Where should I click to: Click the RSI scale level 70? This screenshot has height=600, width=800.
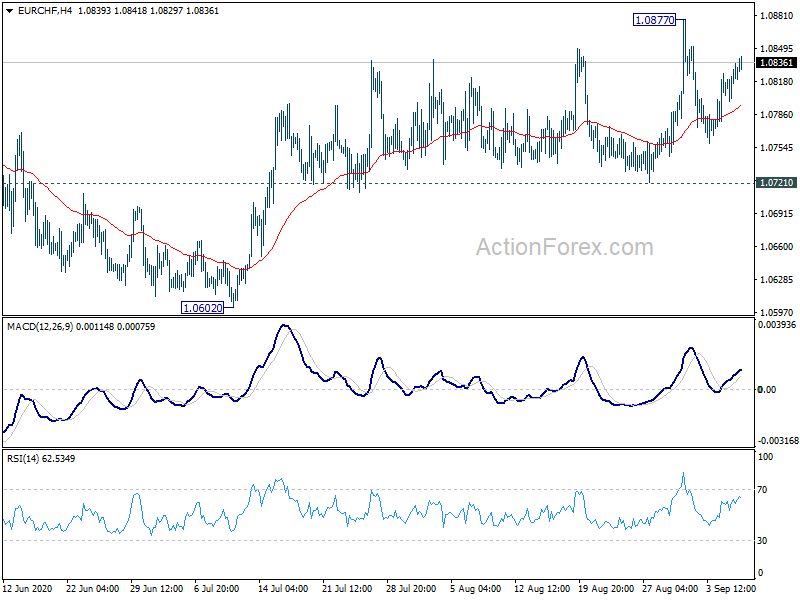762,490
